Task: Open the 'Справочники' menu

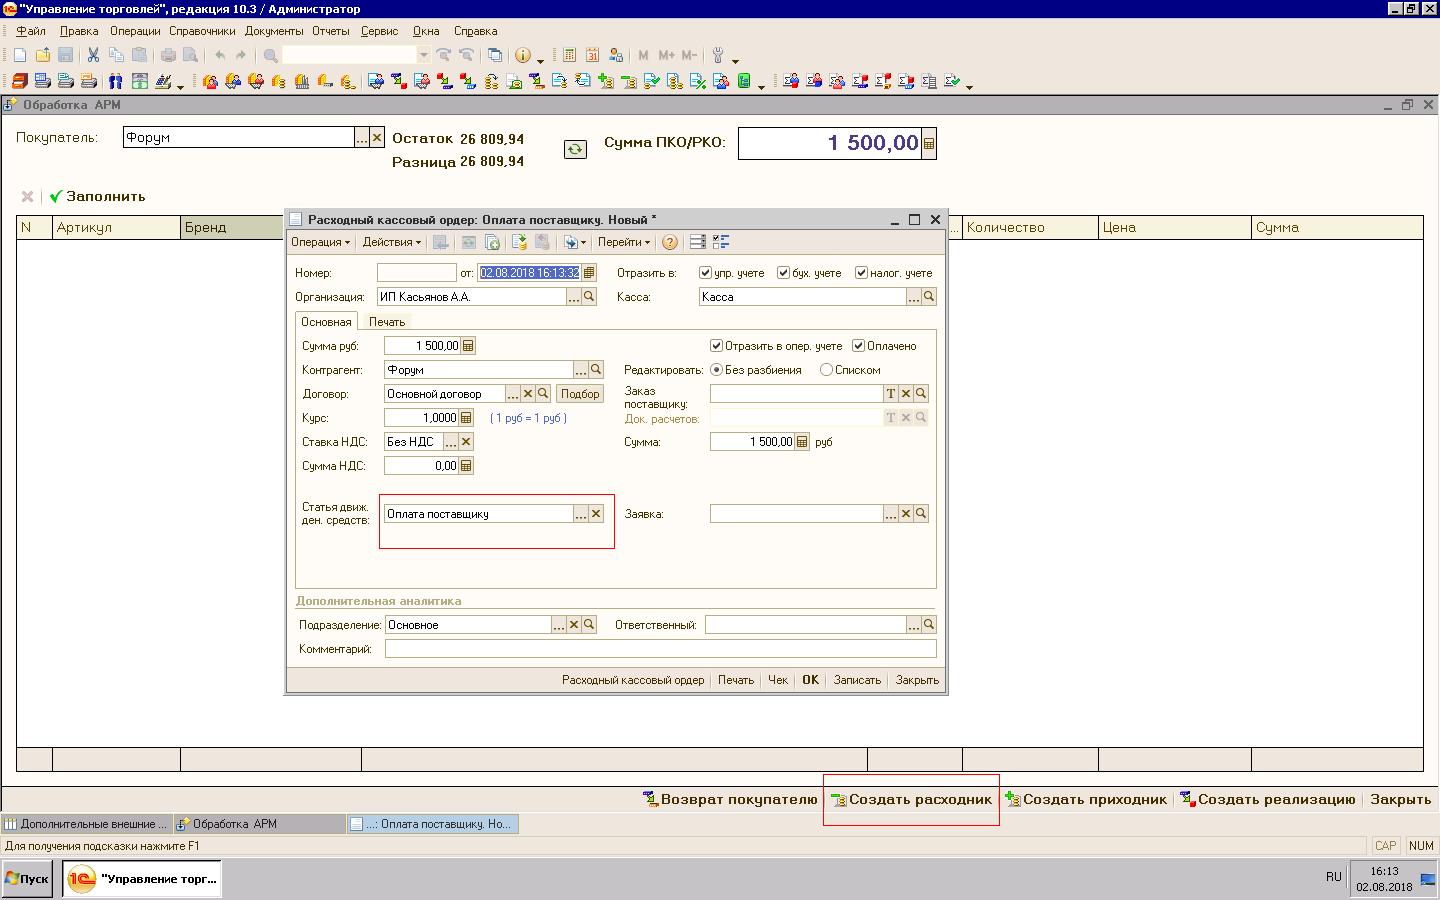Action: 202,31
